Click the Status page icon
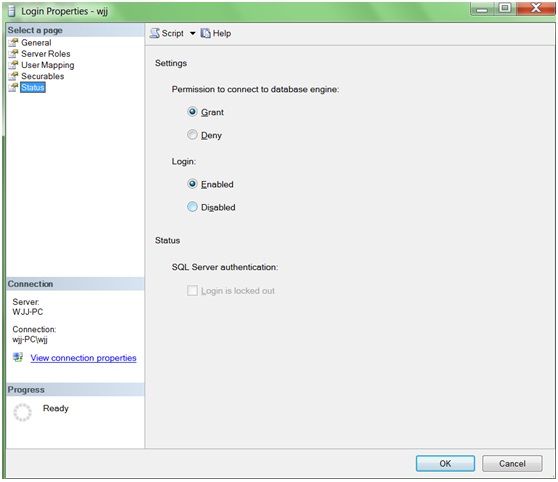The width and height of the screenshot is (558, 482). [x=13, y=87]
